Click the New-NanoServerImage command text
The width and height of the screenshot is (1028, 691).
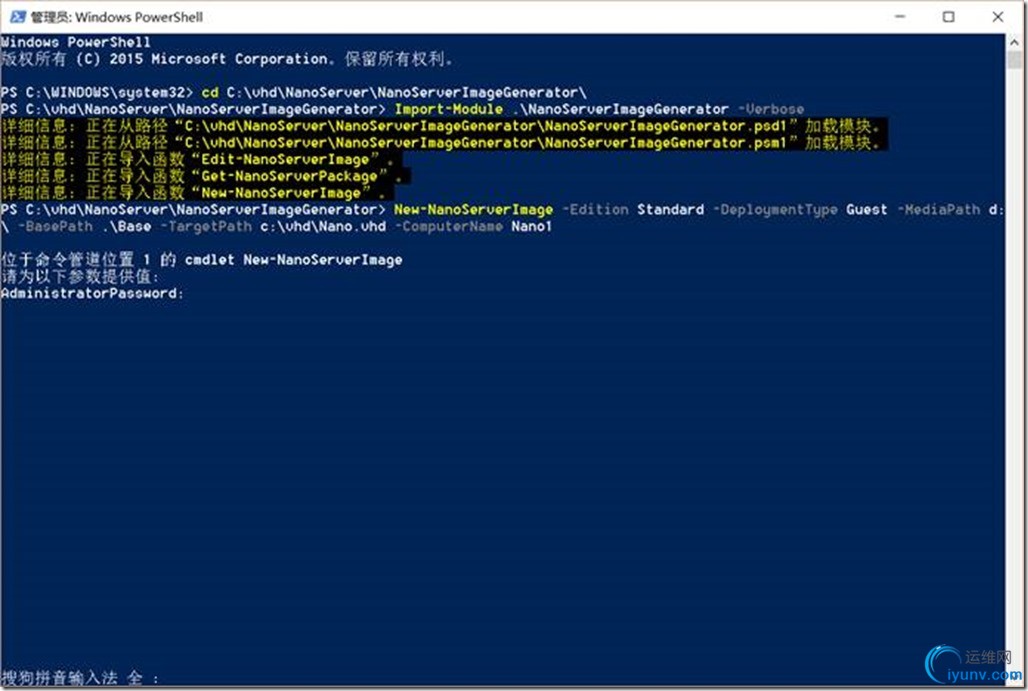pos(473,210)
